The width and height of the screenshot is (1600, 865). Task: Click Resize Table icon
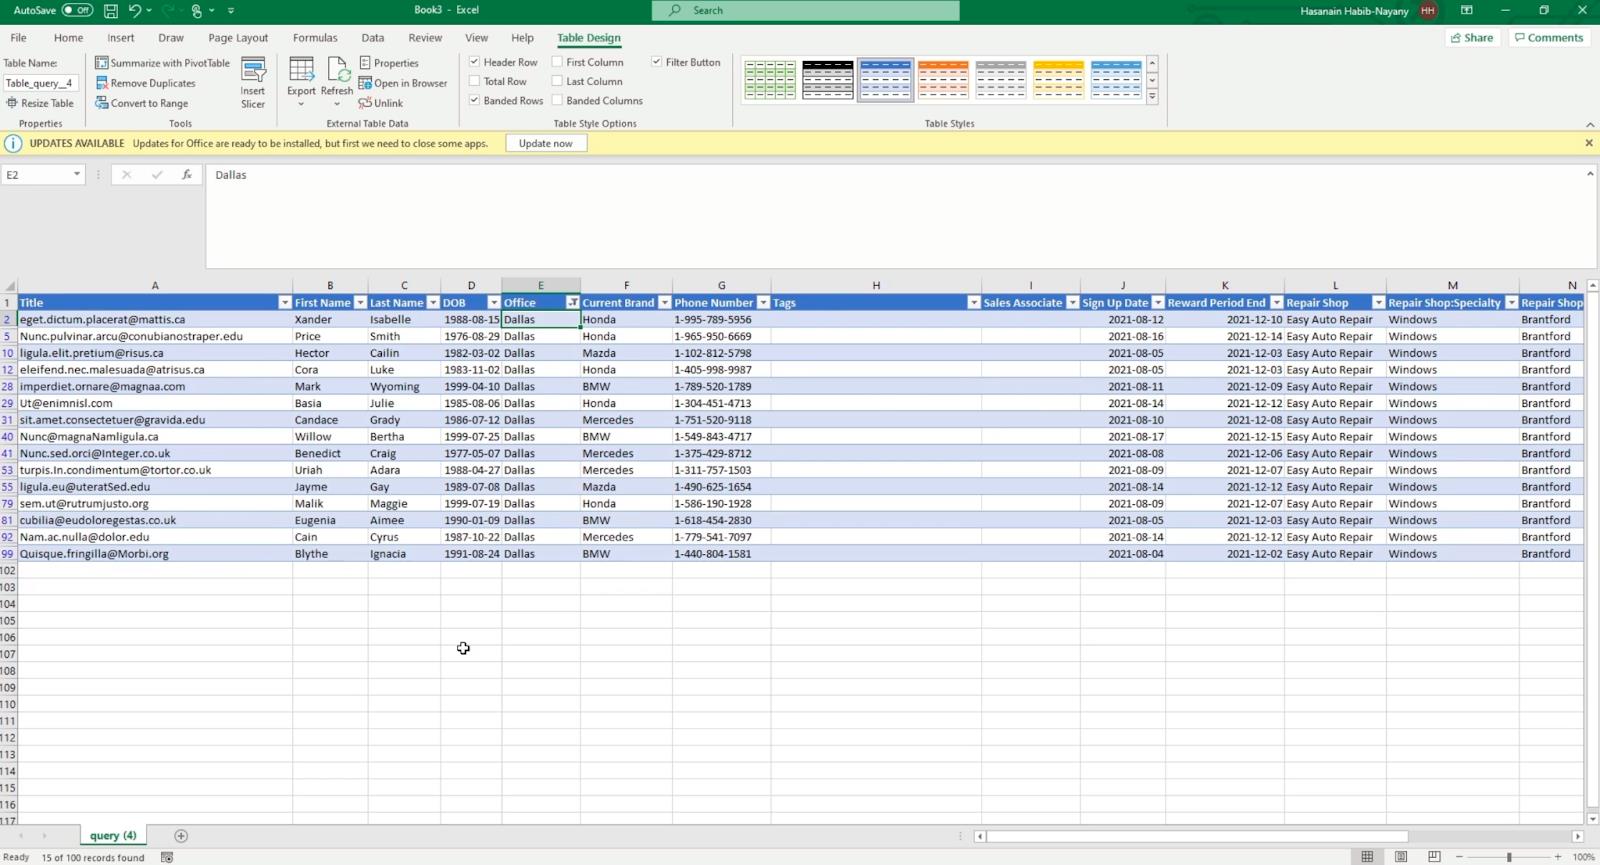(x=12, y=103)
